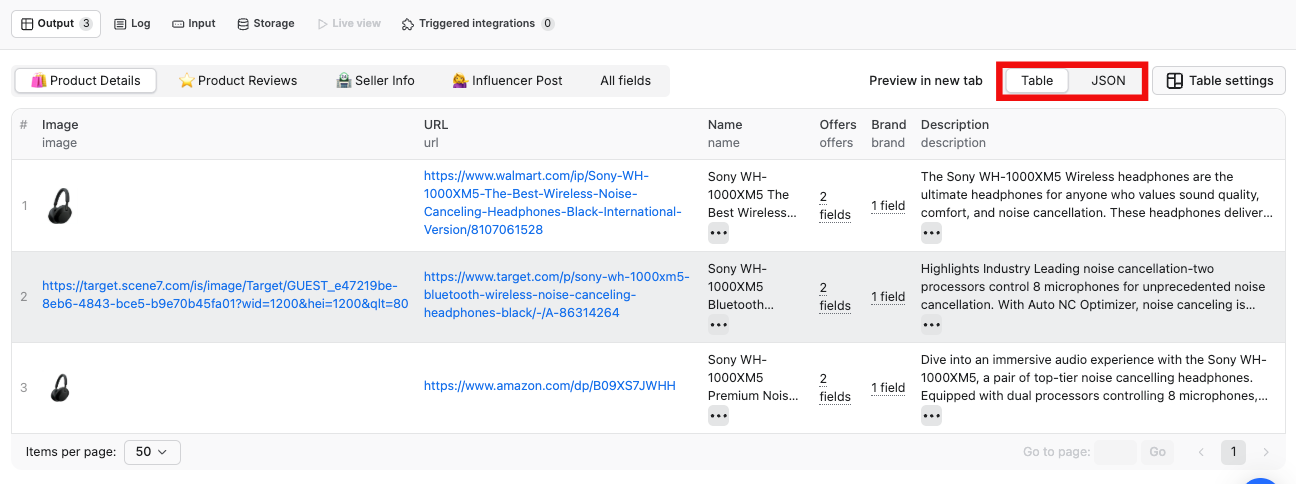The height and width of the screenshot is (484, 1296).
Task: Open the Storage tab
Action: 265,24
